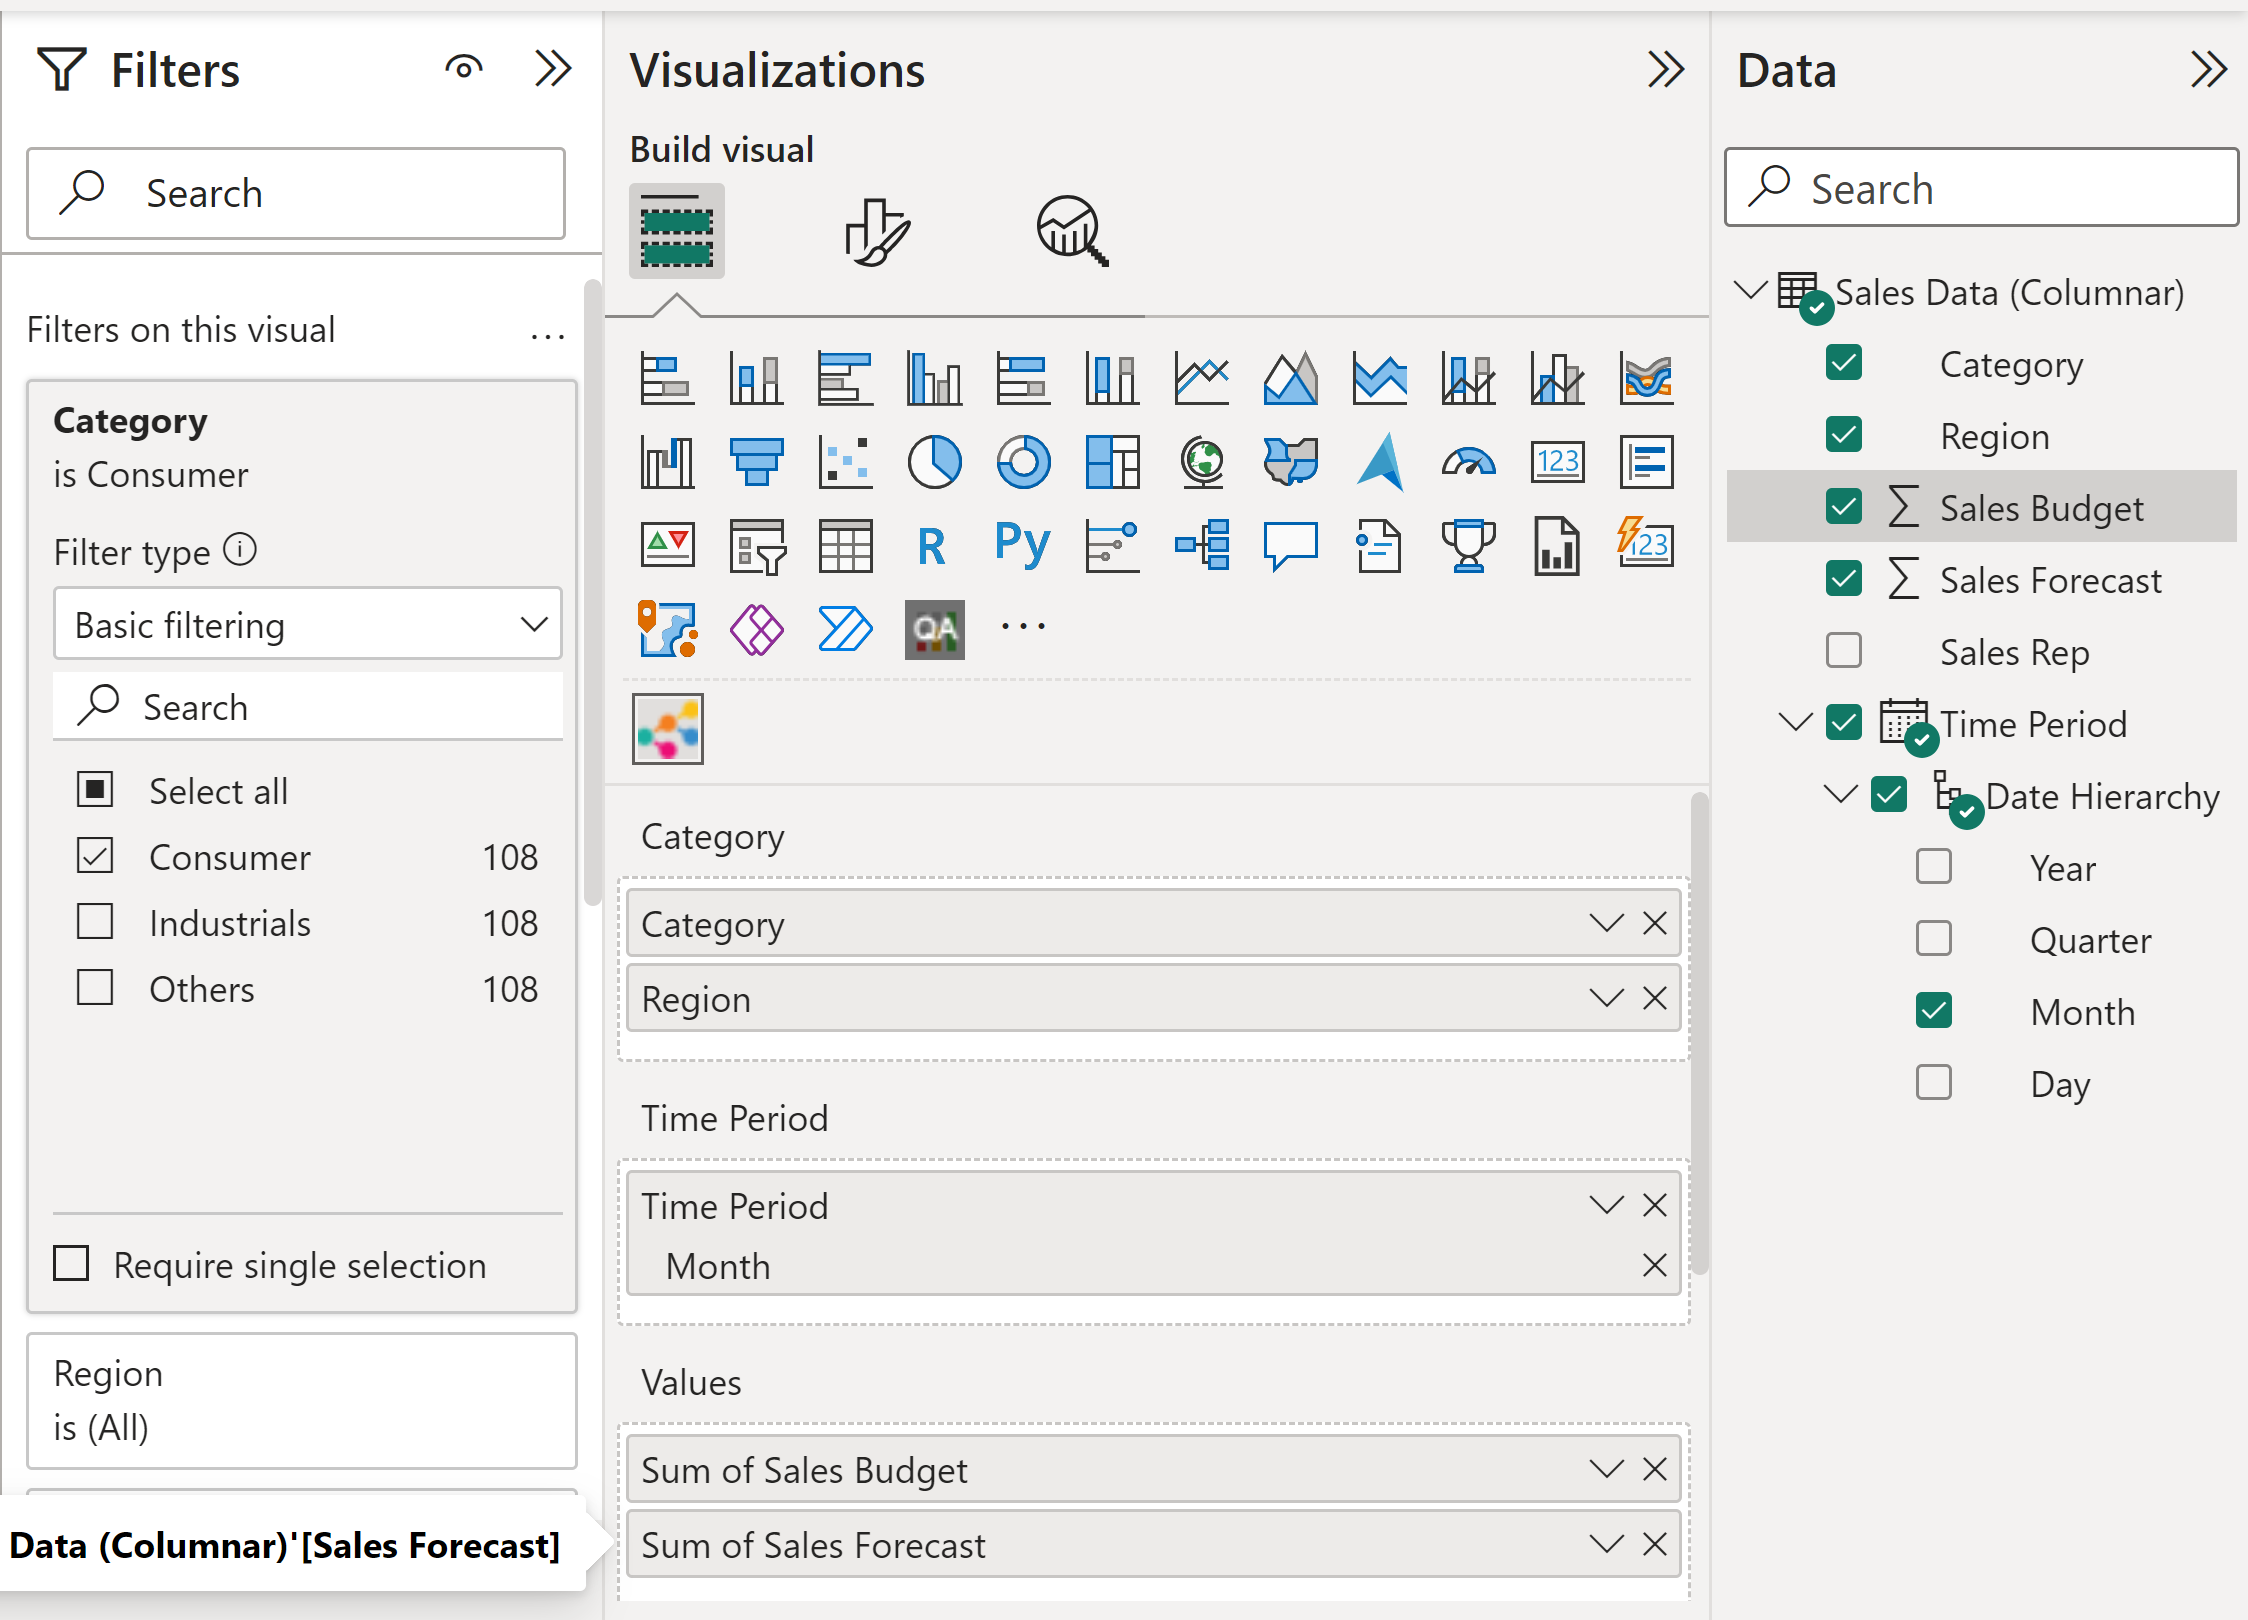This screenshot has width=2248, height=1620.
Task: Check the Industrials filter checkbox
Action: click(95, 922)
